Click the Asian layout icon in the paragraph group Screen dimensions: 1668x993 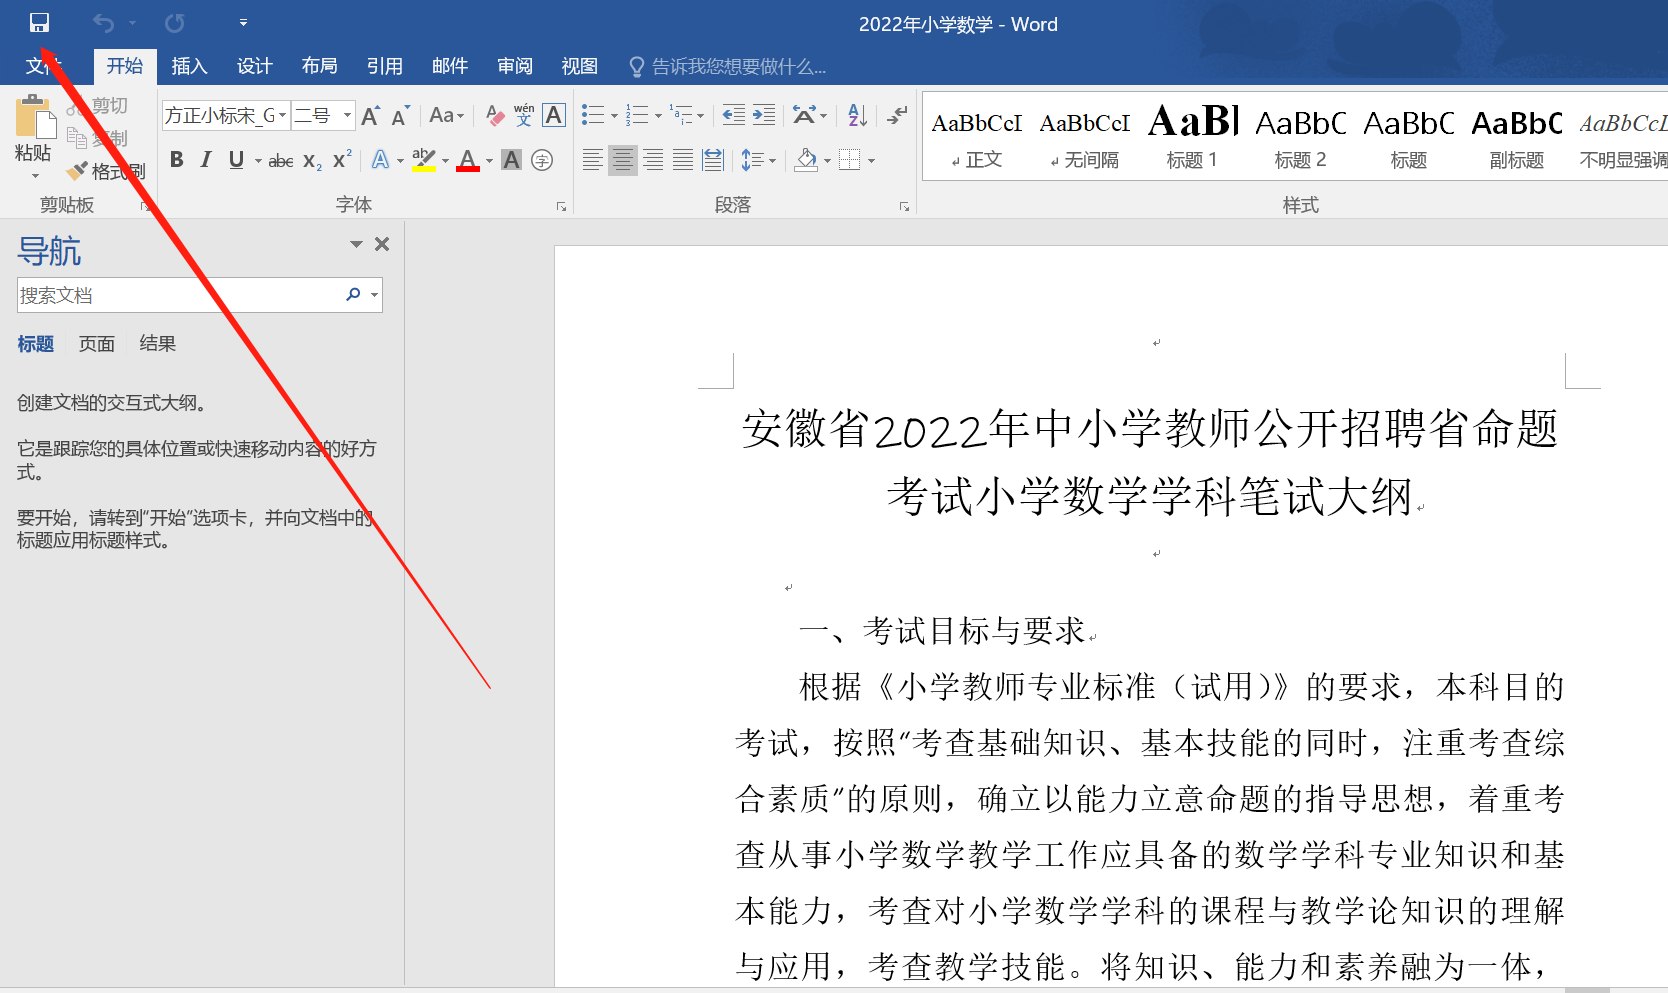click(804, 116)
